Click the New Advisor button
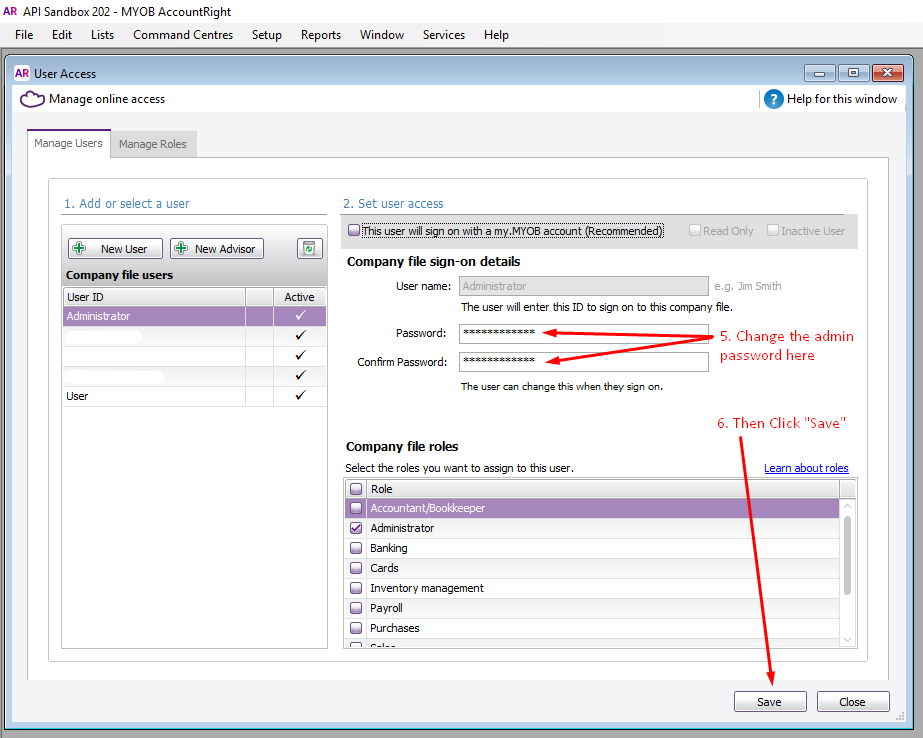This screenshot has width=923, height=738. pos(217,248)
